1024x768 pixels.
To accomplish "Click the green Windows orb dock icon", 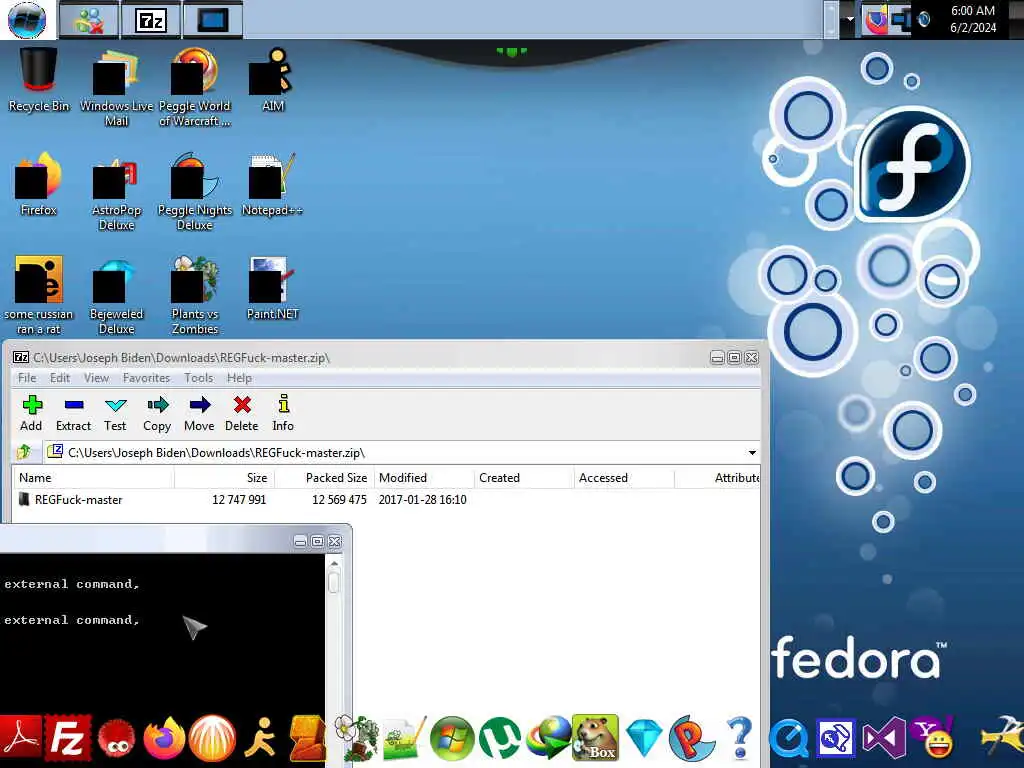I will 452,739.
